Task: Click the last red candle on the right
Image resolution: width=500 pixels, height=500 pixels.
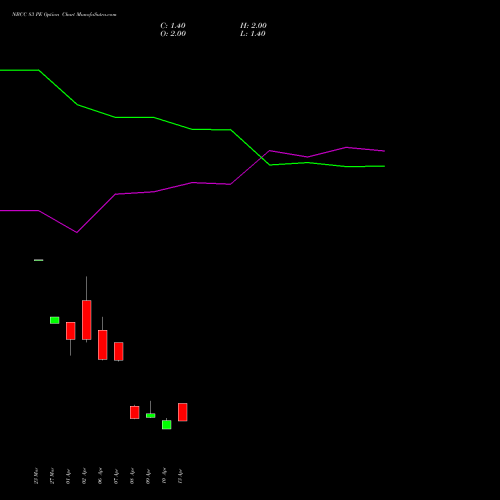Action: 183,412
